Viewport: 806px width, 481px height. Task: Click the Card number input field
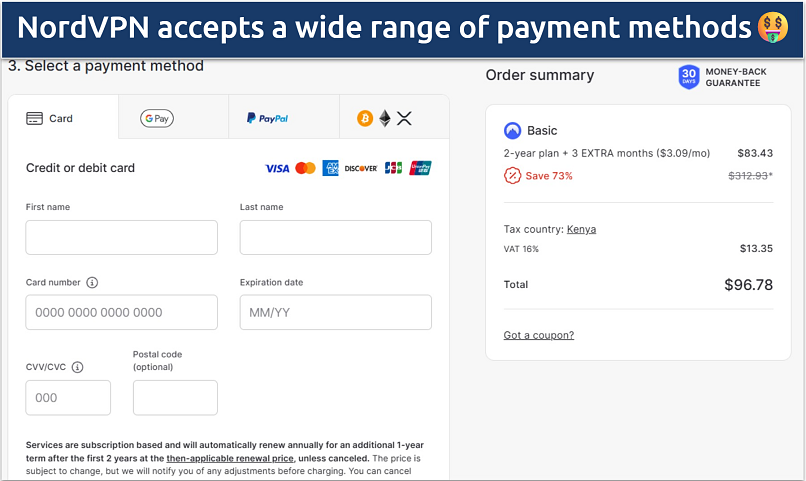pyautogui.click(x=121, y=313)
